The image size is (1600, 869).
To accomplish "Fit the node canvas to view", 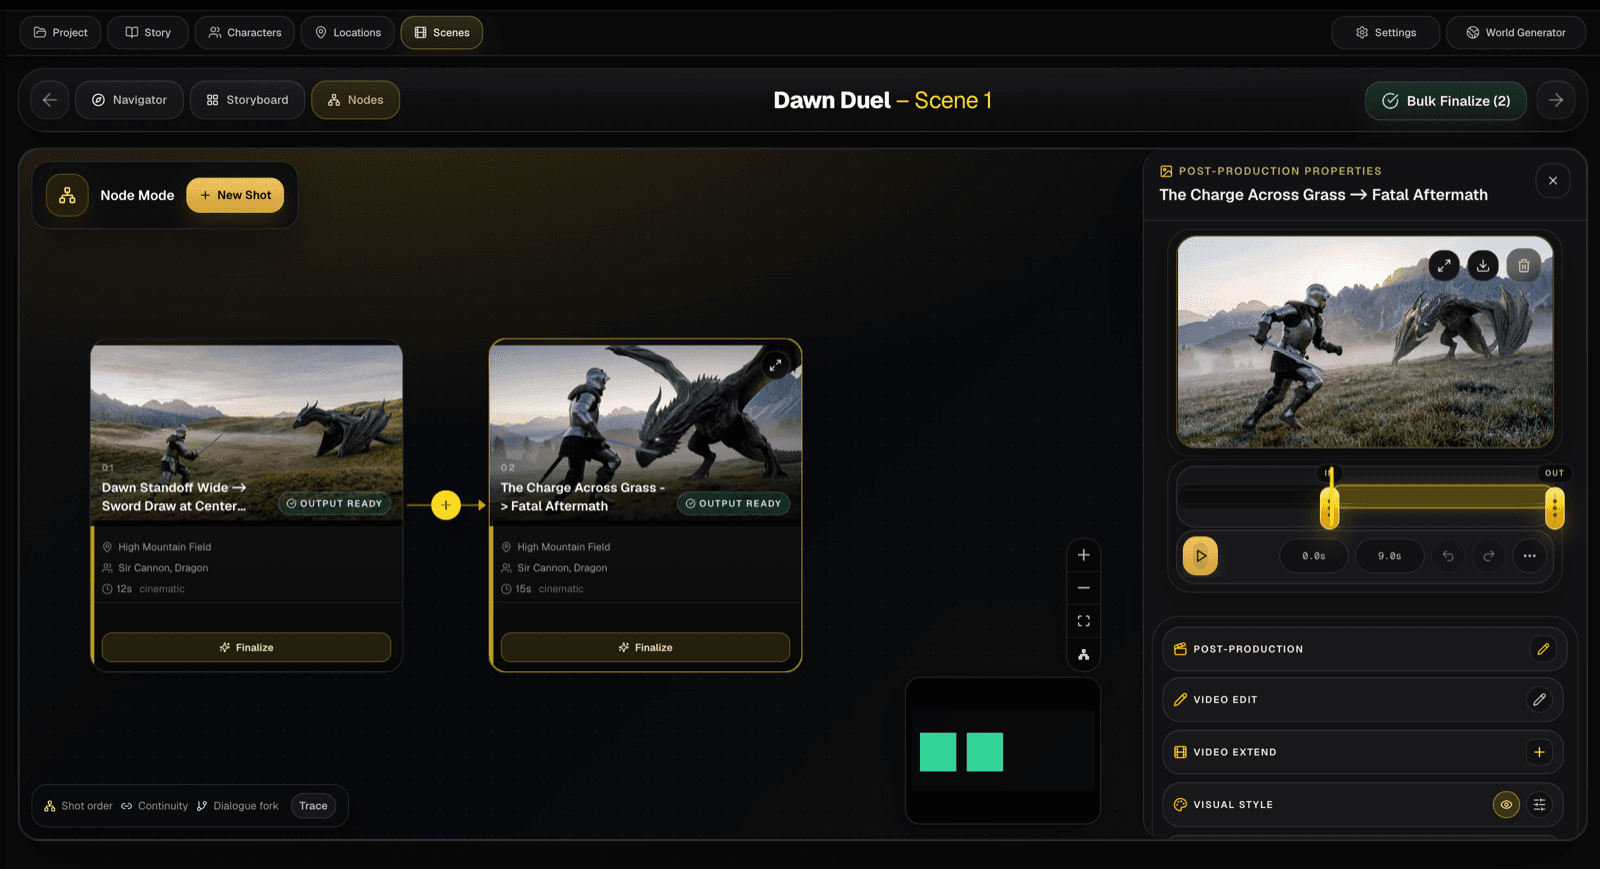I will (x=1083, y=621).
